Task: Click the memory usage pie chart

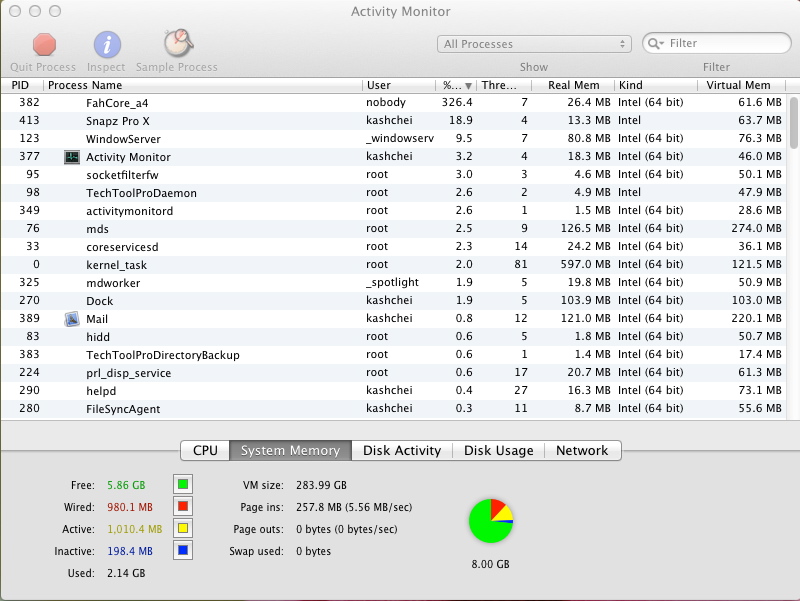Action: click(x=491, y=521)
